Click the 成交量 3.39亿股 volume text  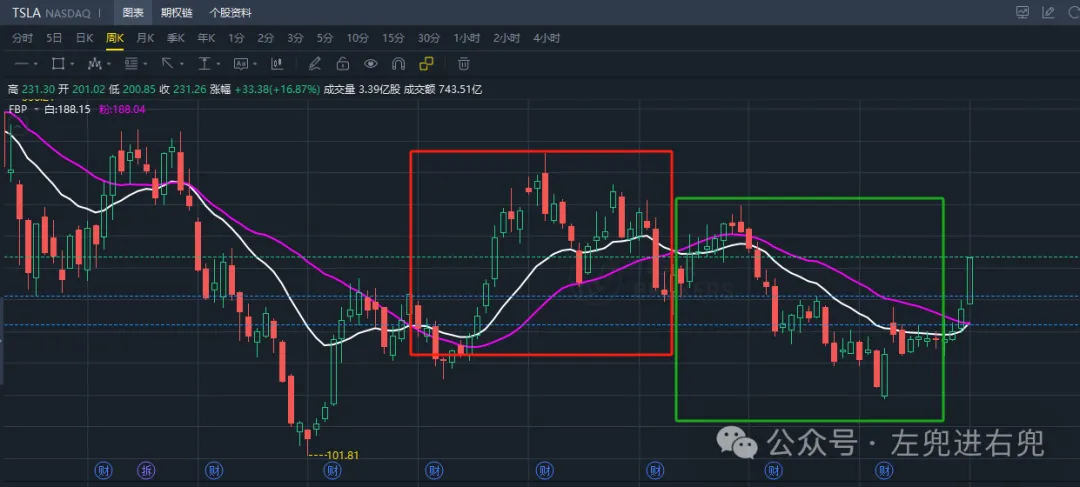point(361,89)
